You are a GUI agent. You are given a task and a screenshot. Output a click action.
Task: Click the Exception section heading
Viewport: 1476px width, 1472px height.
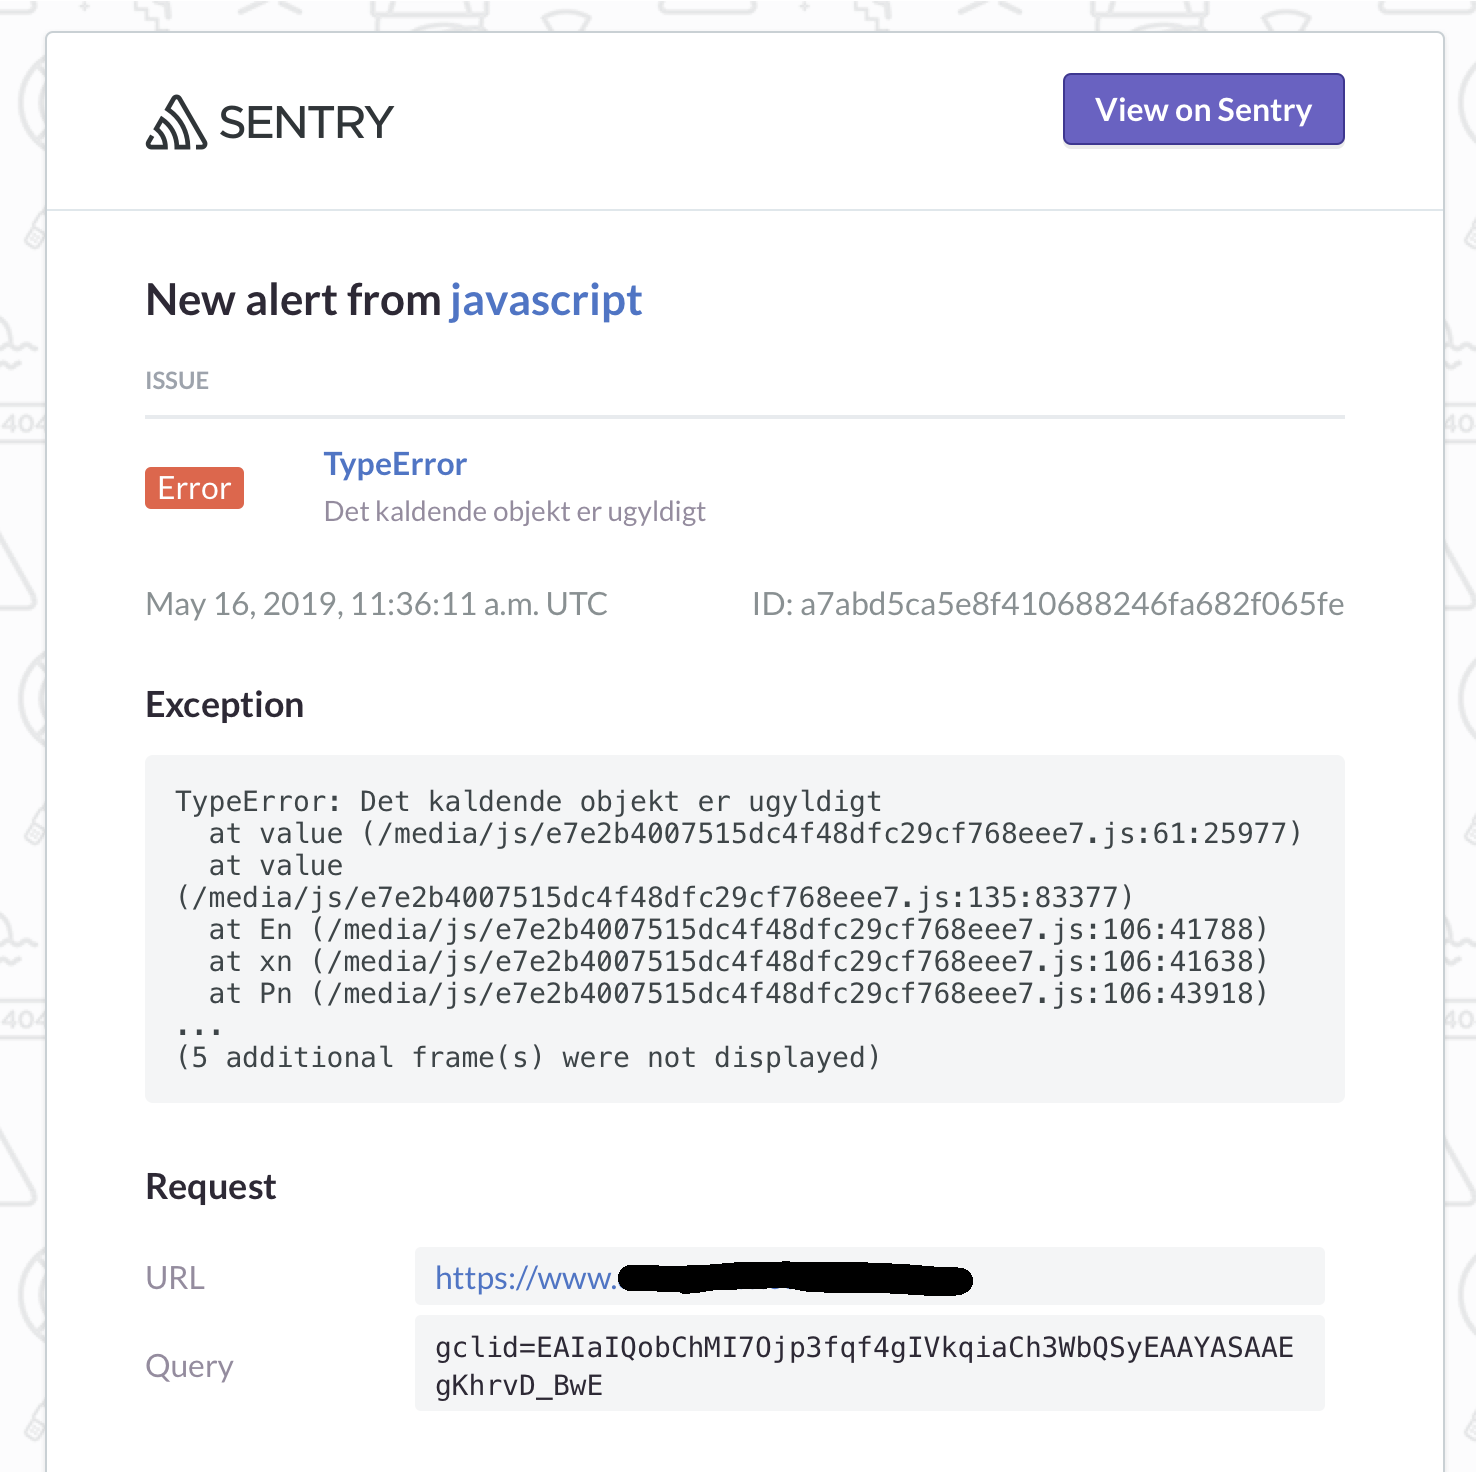point(224,703)
